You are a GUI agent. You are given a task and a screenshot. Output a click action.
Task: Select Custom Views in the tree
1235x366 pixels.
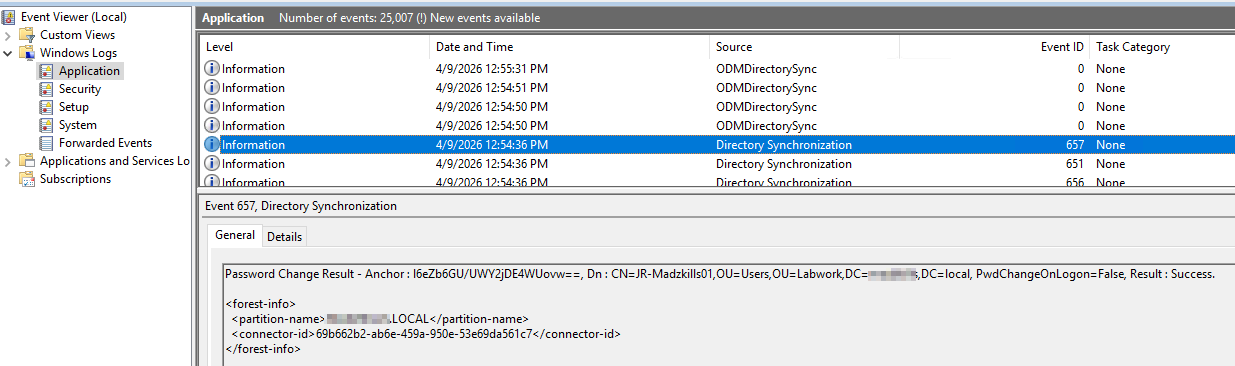pyautogui.click(x=77, y=35)
